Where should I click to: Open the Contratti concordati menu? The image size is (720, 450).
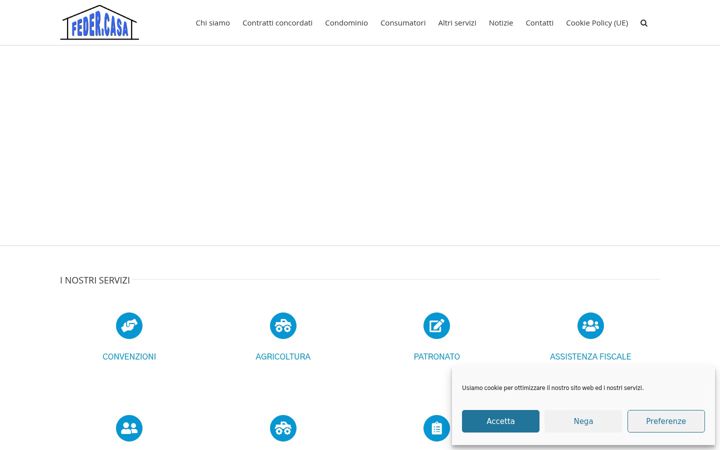click(277, 23)
